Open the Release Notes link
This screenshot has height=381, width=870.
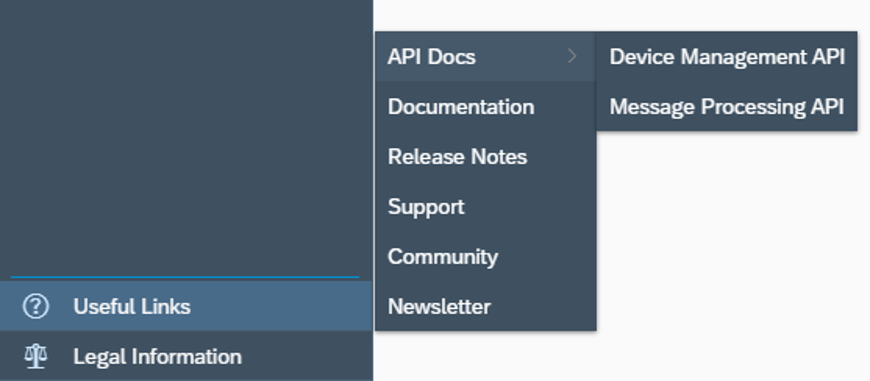[485, 156]
